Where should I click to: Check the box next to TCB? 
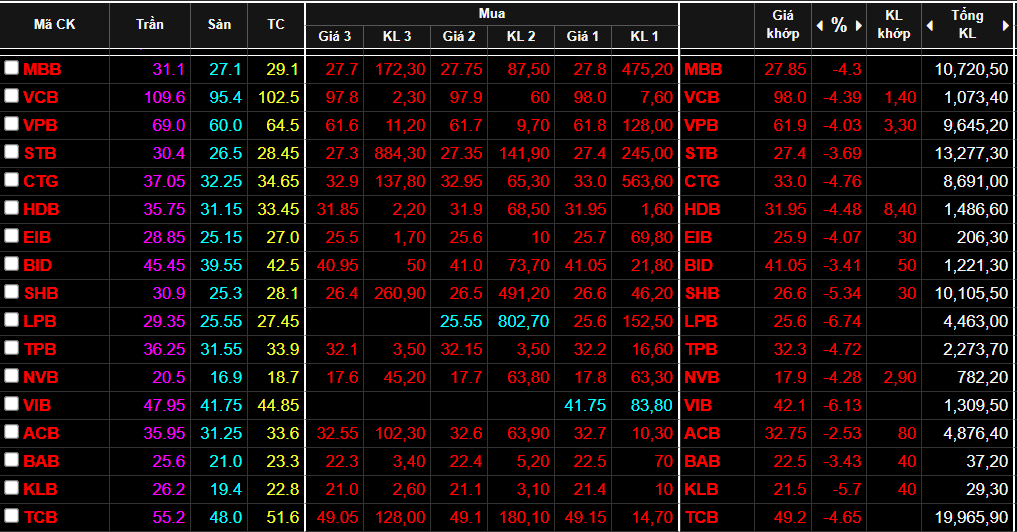pos(11,517)
